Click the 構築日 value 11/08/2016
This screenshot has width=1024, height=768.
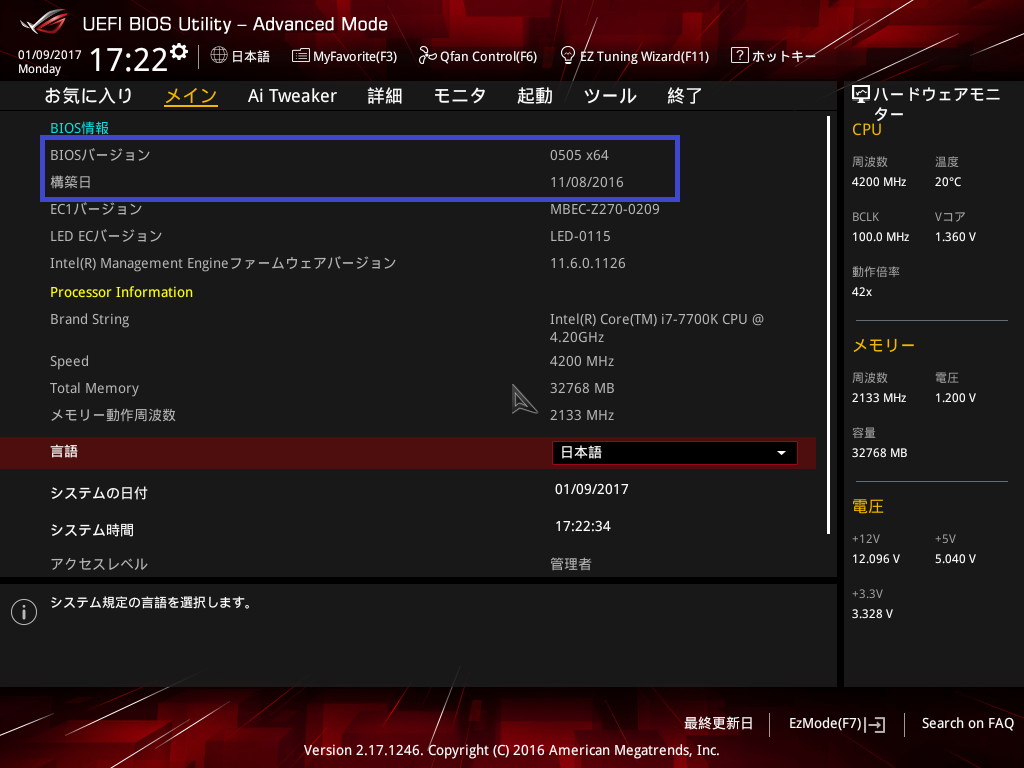click(586, 182)
